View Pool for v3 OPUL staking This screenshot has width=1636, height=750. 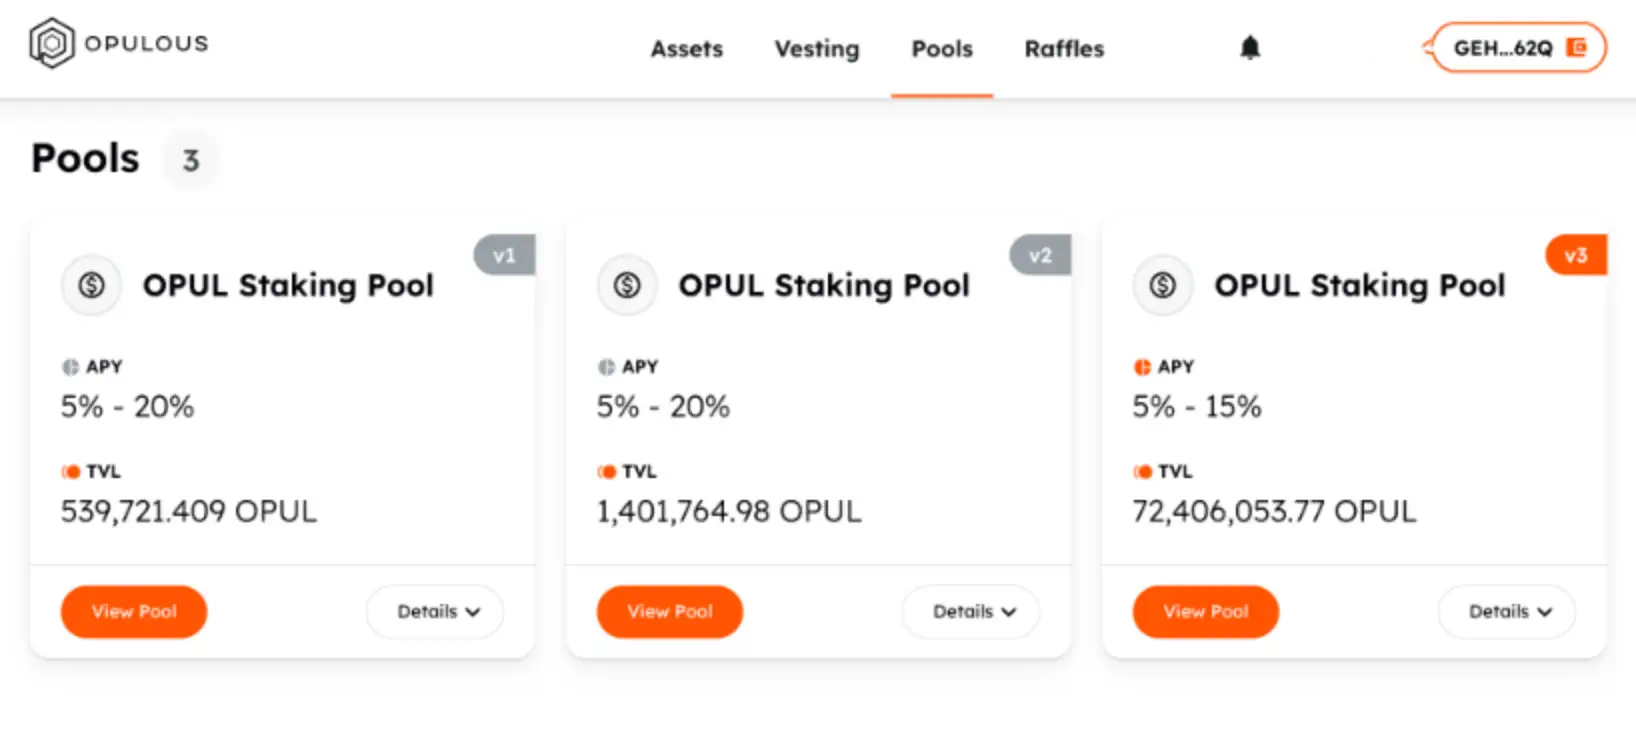[x=1206, y=612]
